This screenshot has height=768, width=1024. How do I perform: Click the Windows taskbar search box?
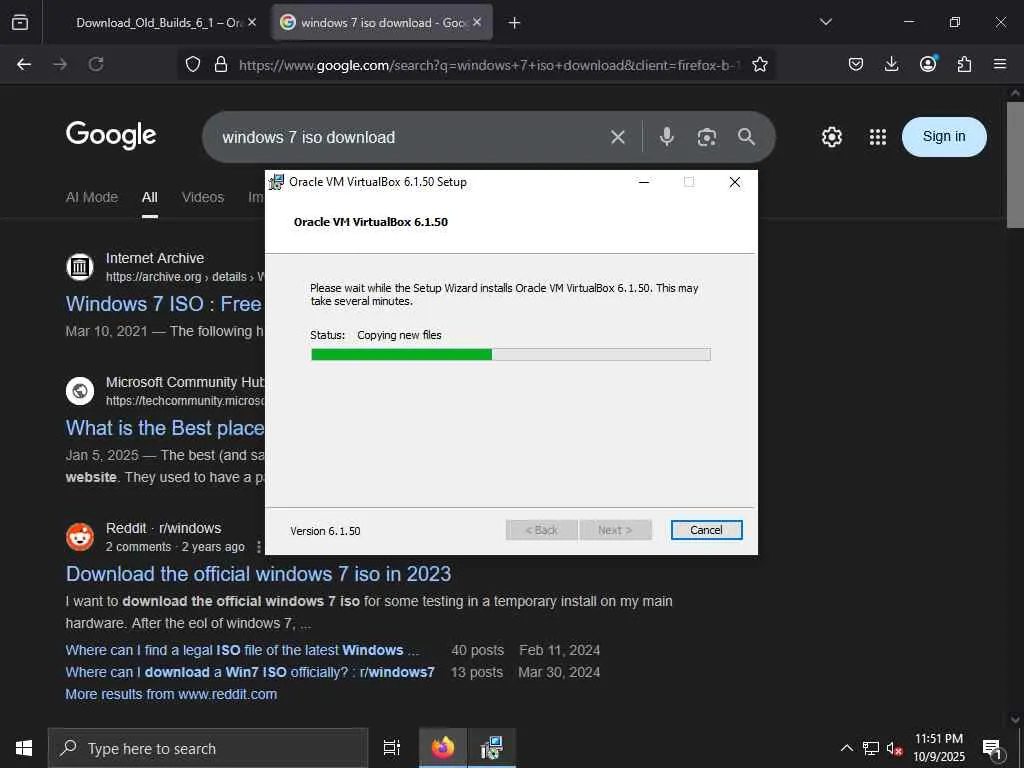click(208, 748)
